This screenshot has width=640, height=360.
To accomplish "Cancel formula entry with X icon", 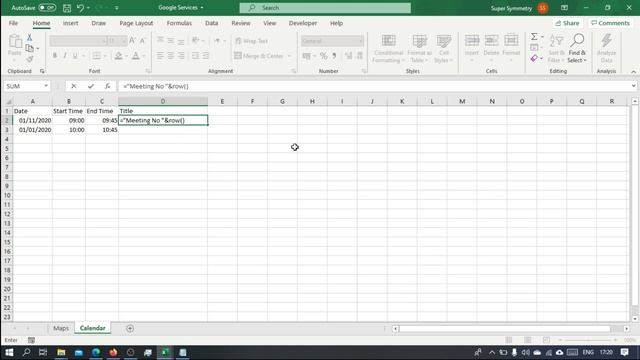I will coord(73,86).
